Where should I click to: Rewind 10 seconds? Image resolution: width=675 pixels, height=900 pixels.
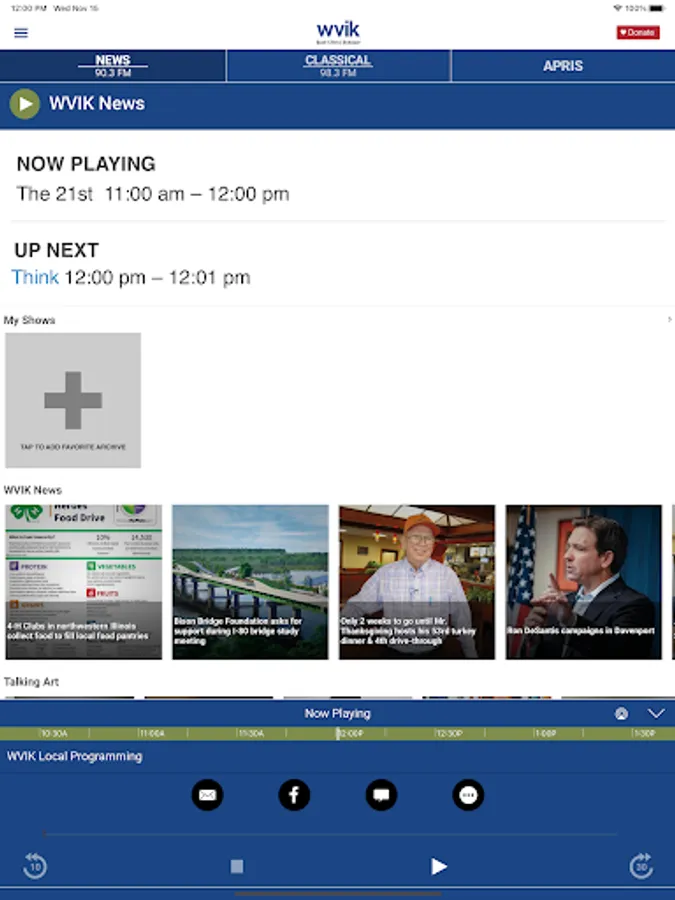35,866
